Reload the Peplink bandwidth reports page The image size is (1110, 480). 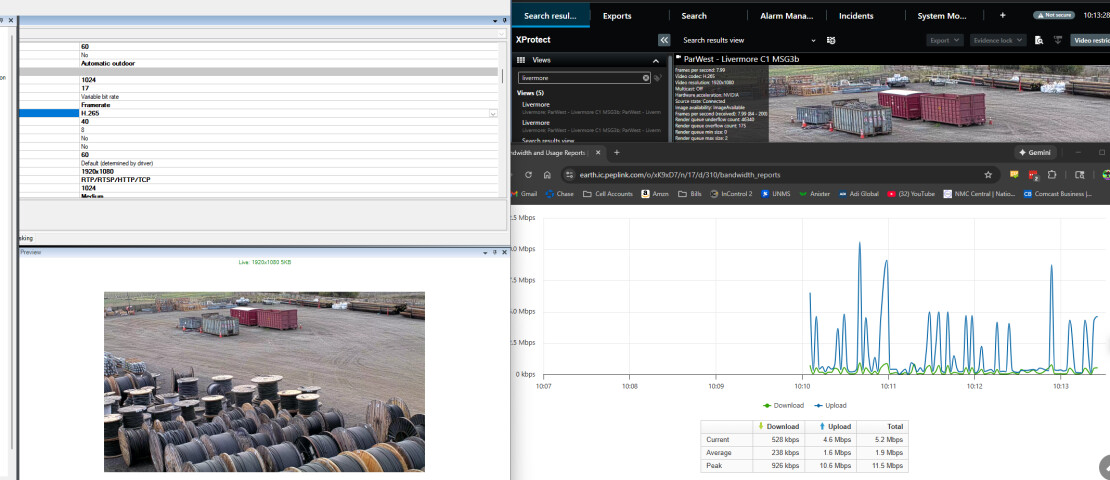tap(529, 174)
